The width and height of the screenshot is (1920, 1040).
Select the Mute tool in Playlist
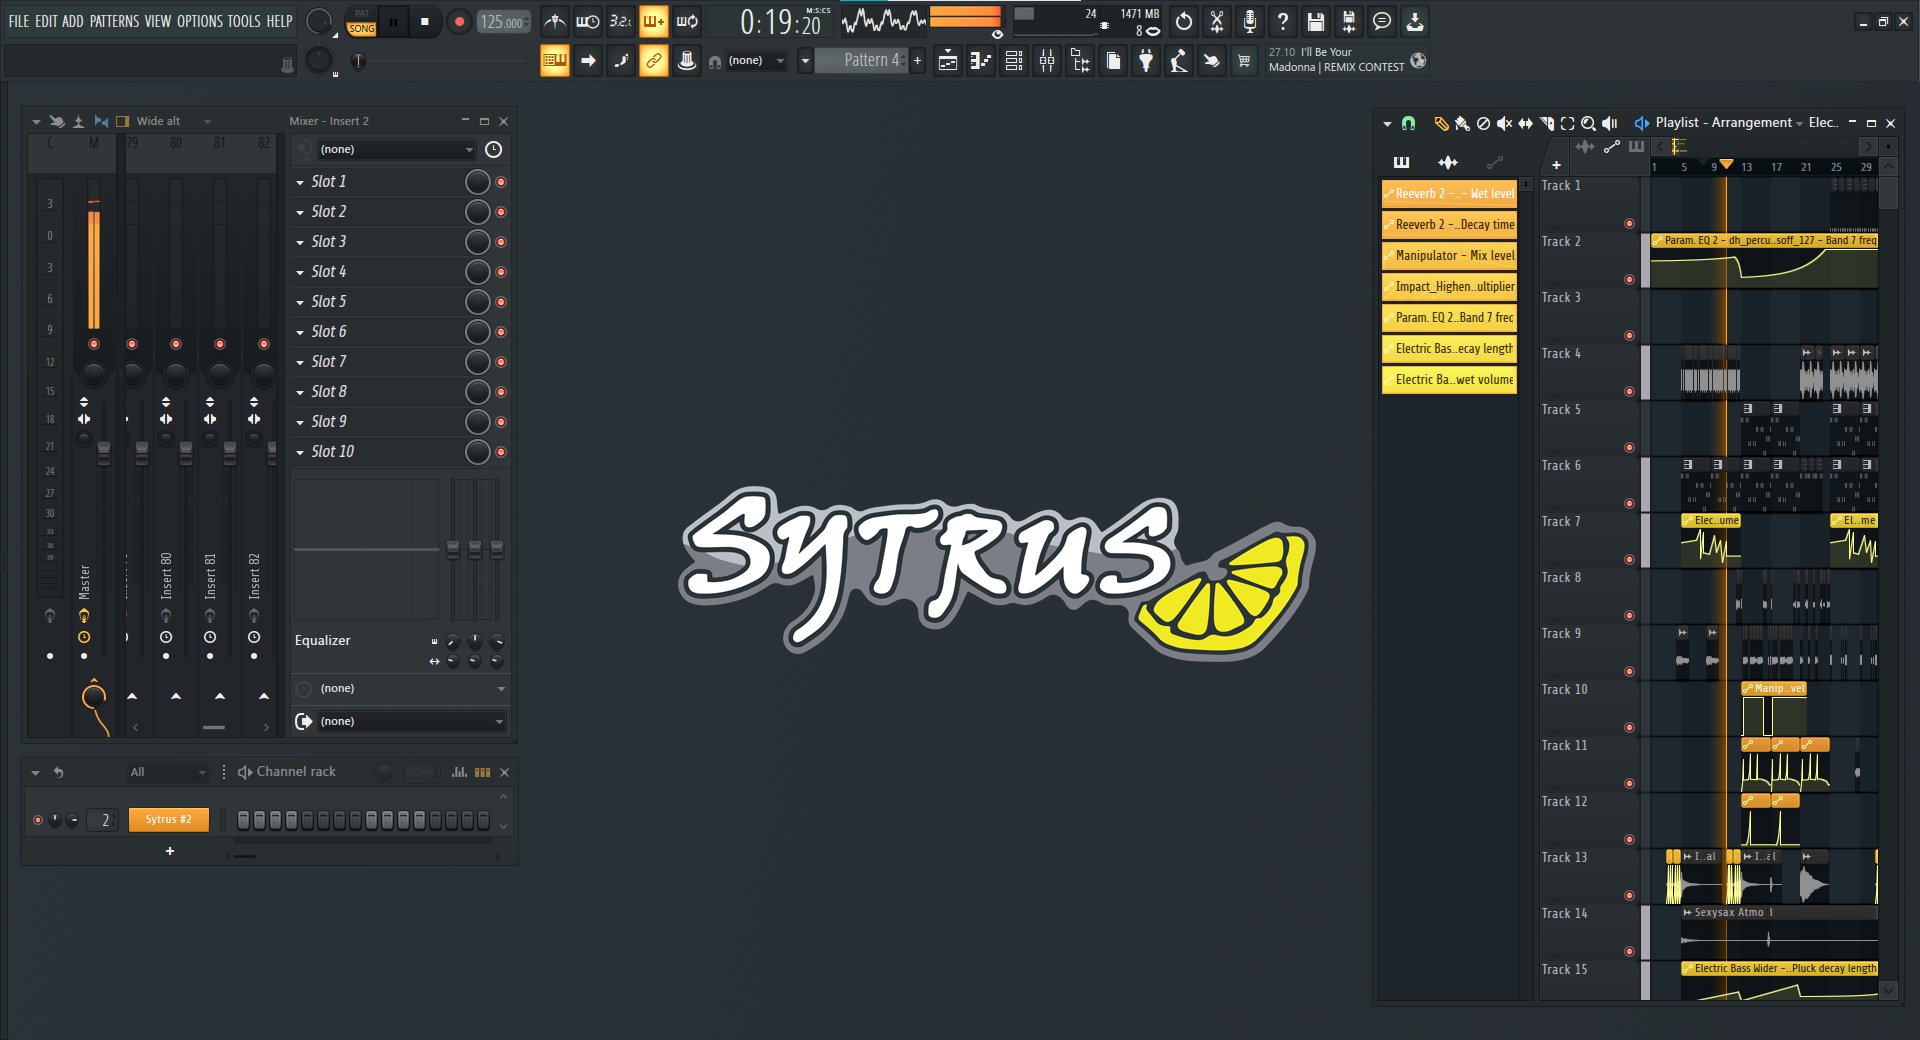pos(1504,123)
